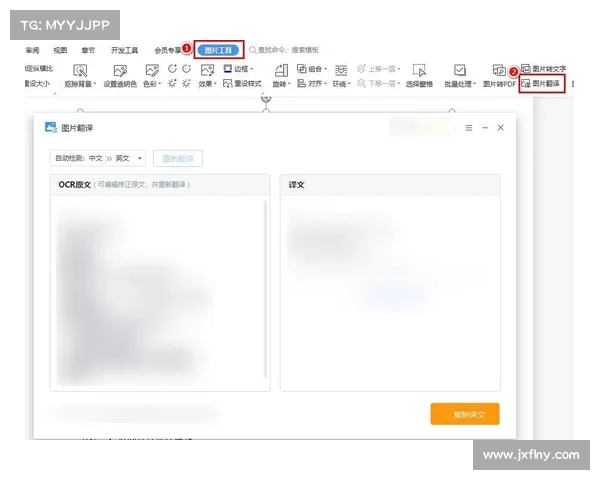600x480 pixels.
Task: Launch 图片转PDF picture to PDF
Action: [x=499, y=76]
